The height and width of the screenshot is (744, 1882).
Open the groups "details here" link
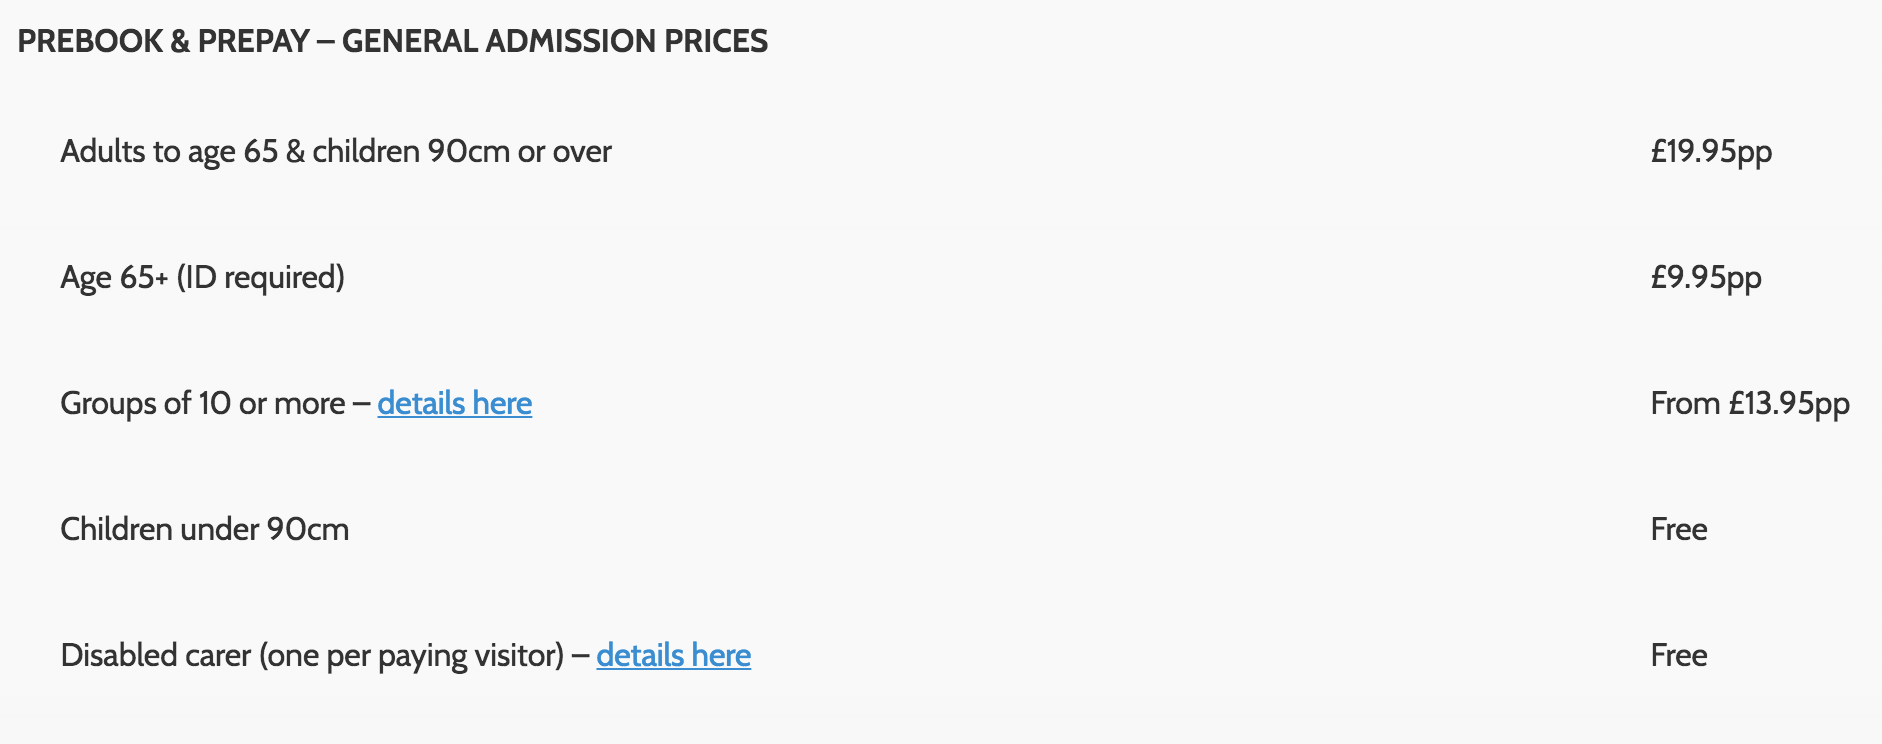point(454,403)
